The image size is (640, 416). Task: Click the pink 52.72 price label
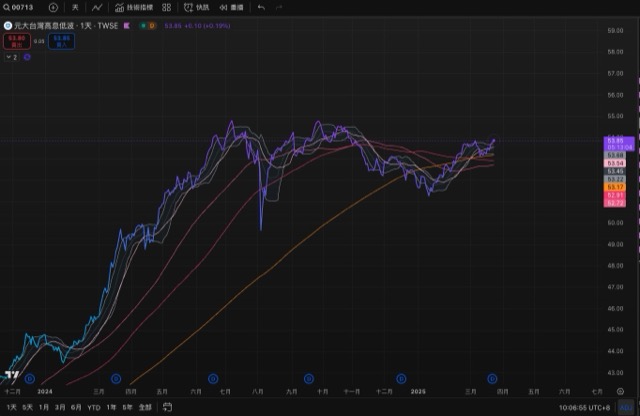[x=615, y=203]
